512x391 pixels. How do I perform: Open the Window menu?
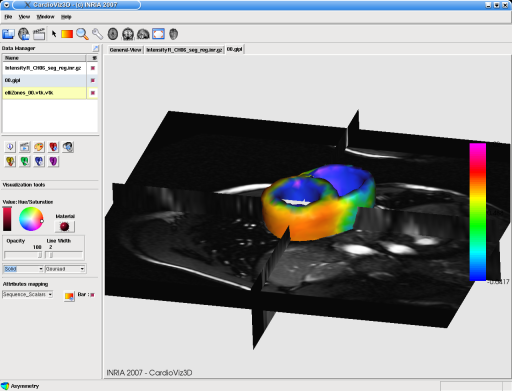click(45, 17)
